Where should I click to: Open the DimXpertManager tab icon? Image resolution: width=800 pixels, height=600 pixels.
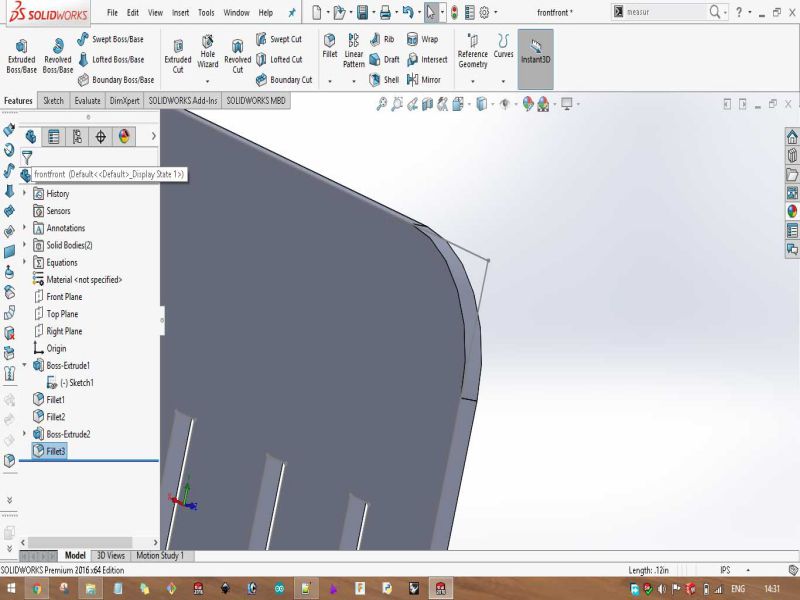pyautogui.click(x=101, y=136)
